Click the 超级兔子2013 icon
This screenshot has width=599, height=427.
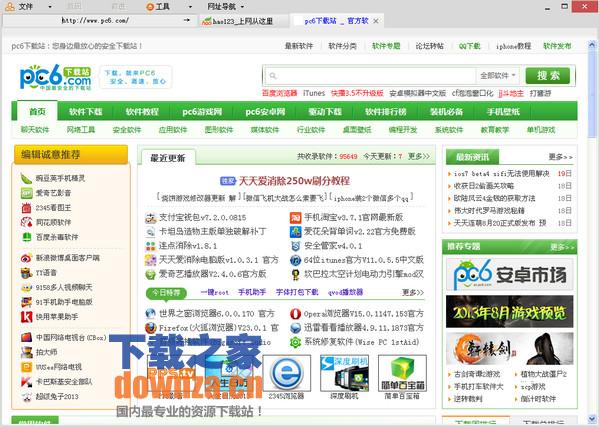(x=26, y=396)
